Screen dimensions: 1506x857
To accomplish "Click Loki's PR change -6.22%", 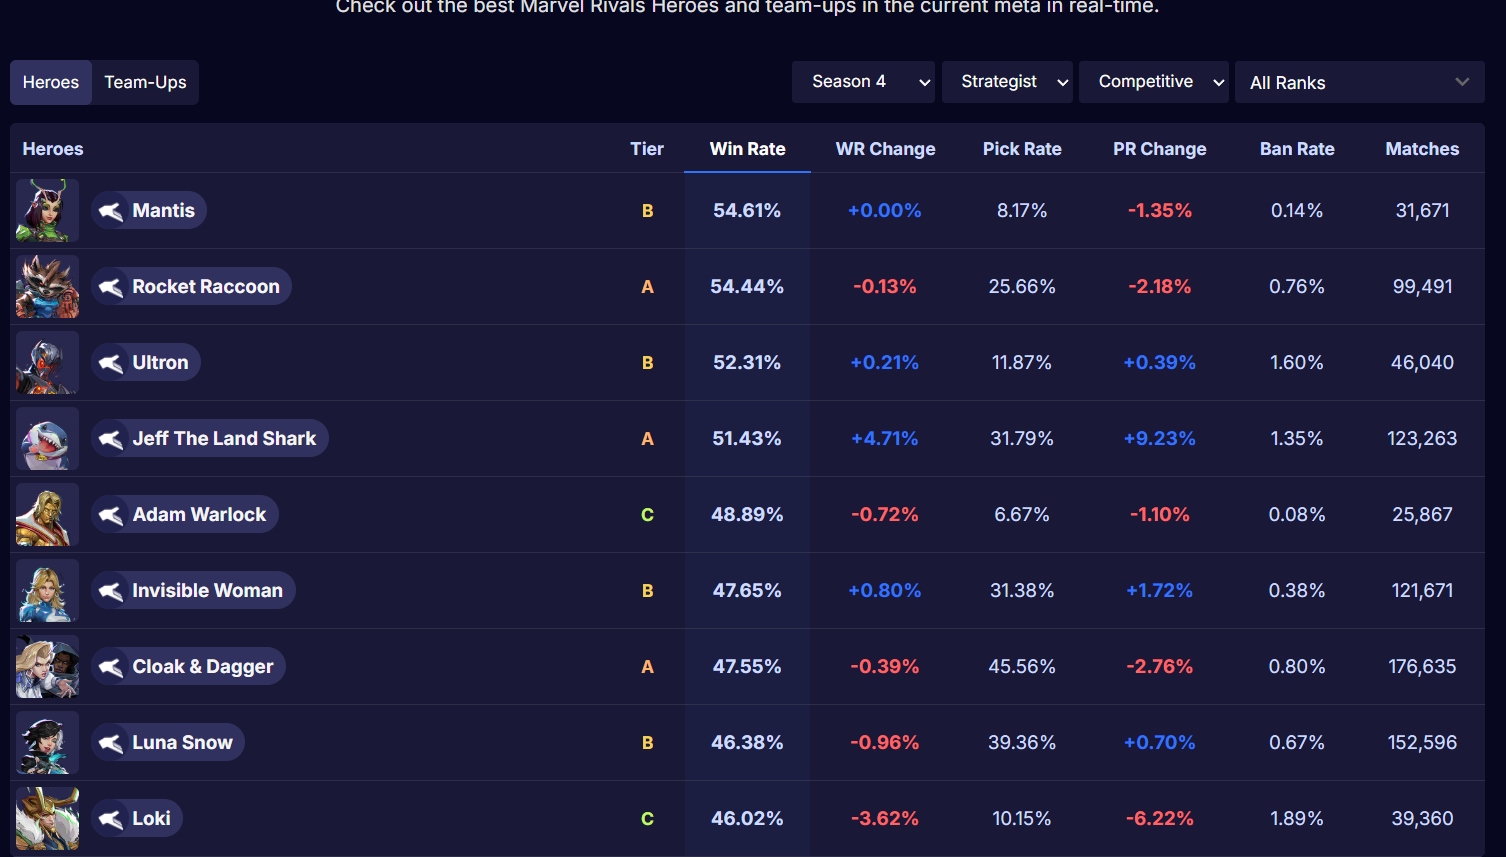I will click(x=1160, y=818).
